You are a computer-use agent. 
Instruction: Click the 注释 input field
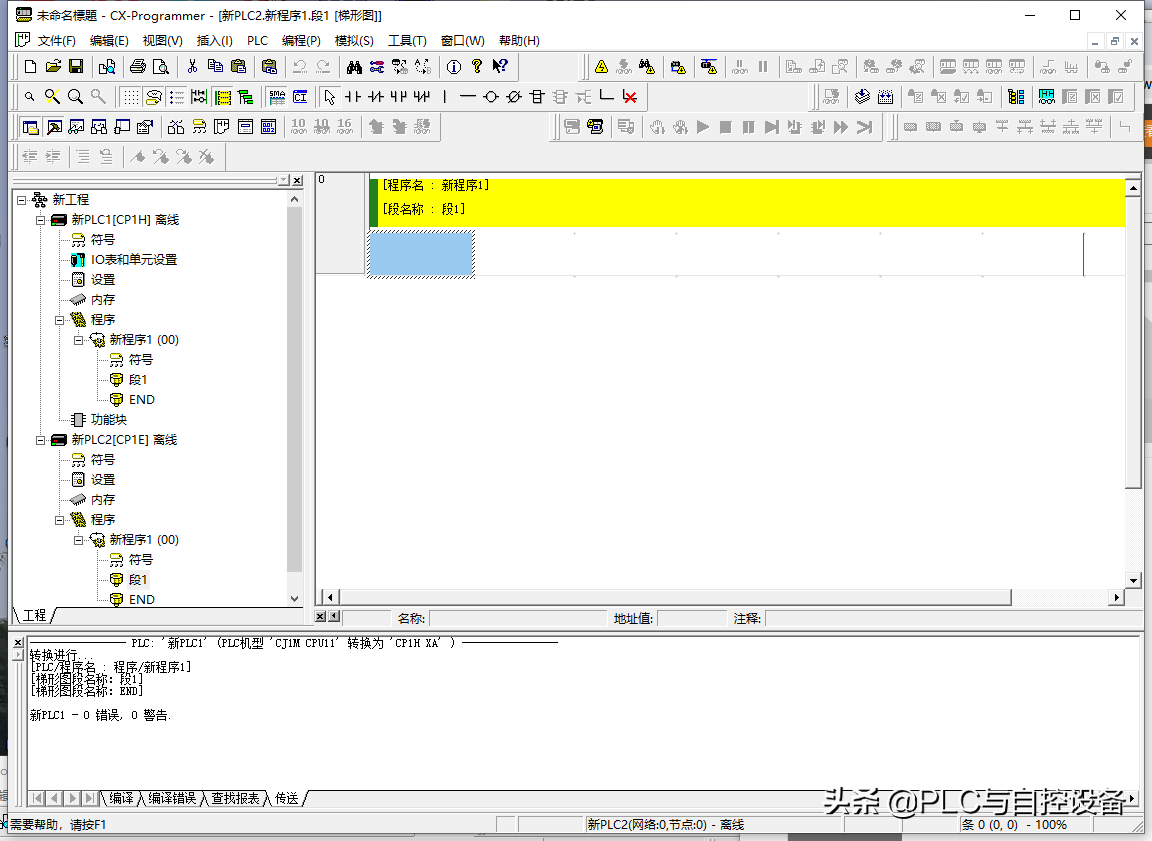[951, 618]
